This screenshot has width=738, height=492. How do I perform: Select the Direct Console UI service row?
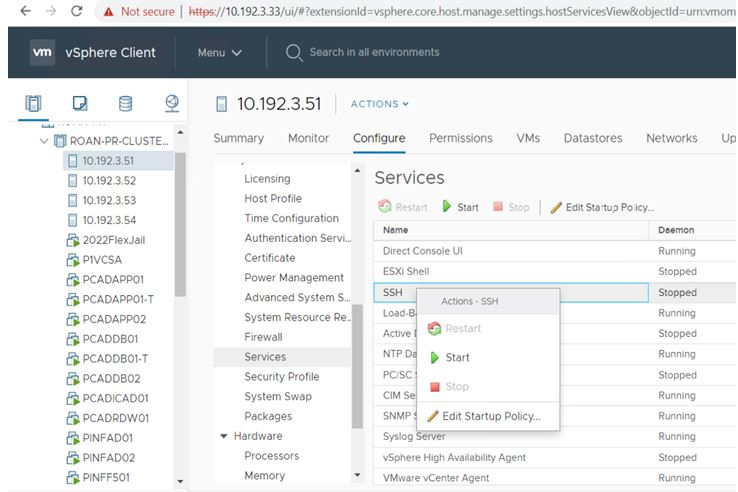click(554, 251)
